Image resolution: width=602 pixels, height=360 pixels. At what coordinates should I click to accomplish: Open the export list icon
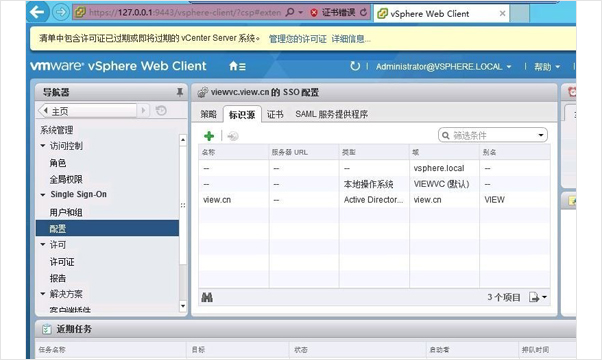(538, 297)
